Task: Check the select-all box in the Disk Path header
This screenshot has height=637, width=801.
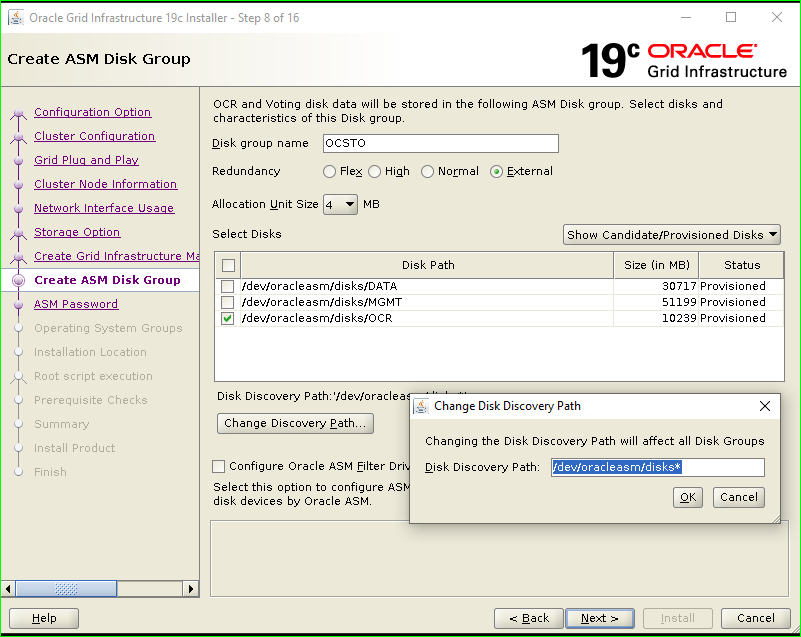Action: coord(227,265)
